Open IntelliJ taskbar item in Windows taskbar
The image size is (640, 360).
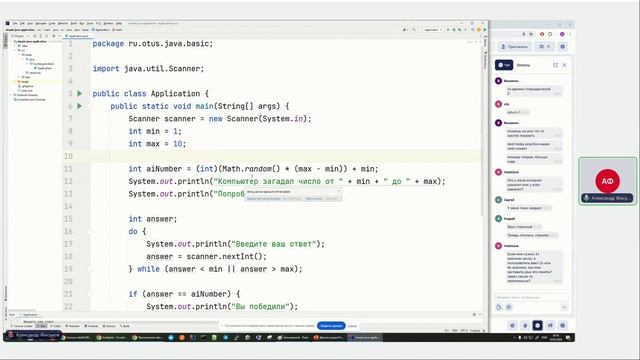pyautogui.click(x=365, y=338)
